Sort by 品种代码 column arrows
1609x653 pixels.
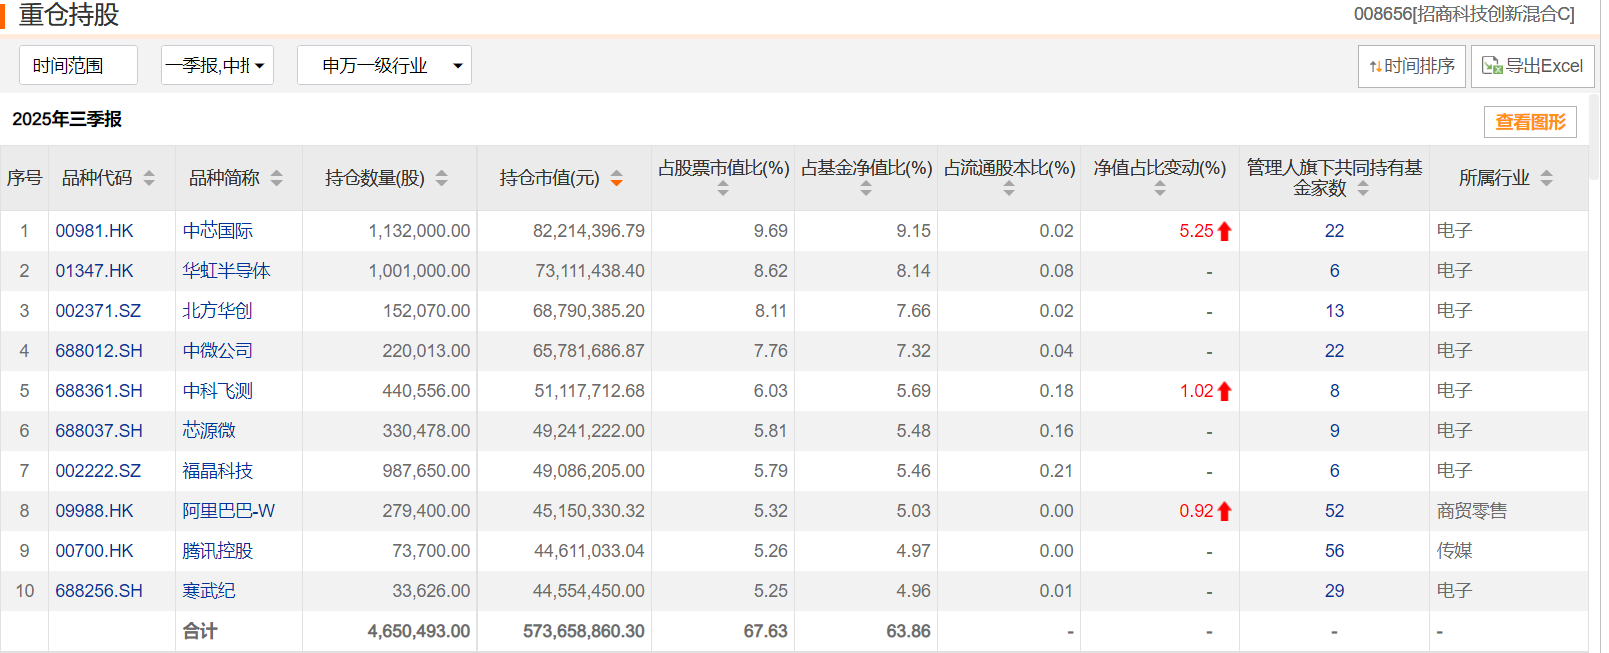pyautogui.click(x=149, y=178)
